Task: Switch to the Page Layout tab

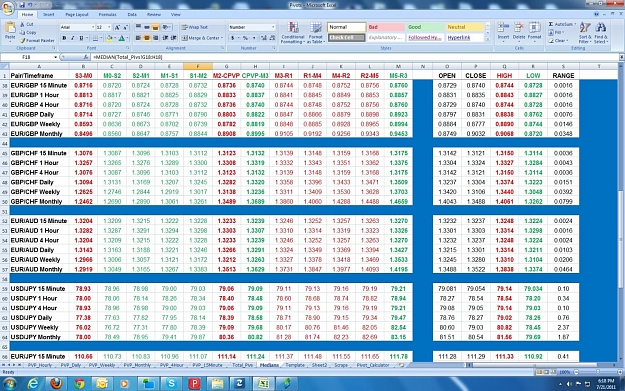Action: coord(77,14)
